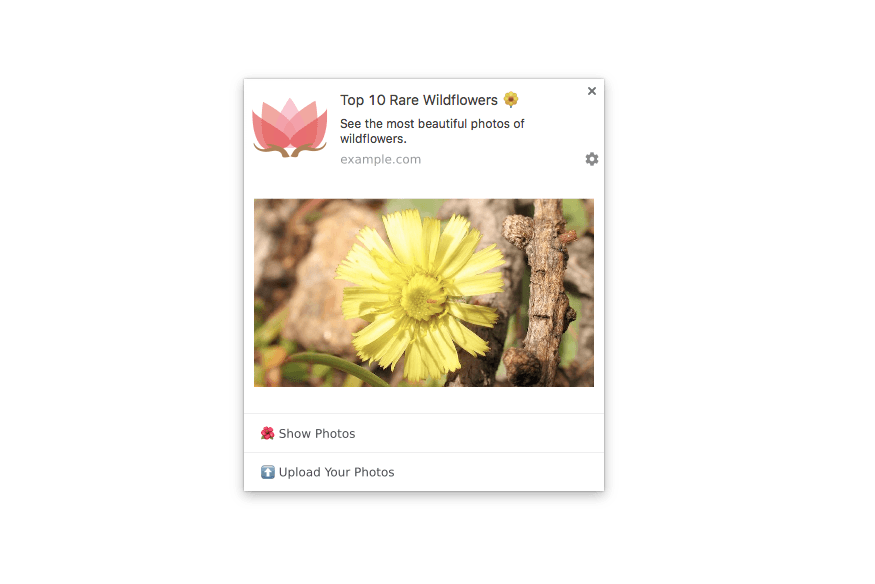Click the example.com source link
Screen dimensions: 875x584
tap(381, 160)
